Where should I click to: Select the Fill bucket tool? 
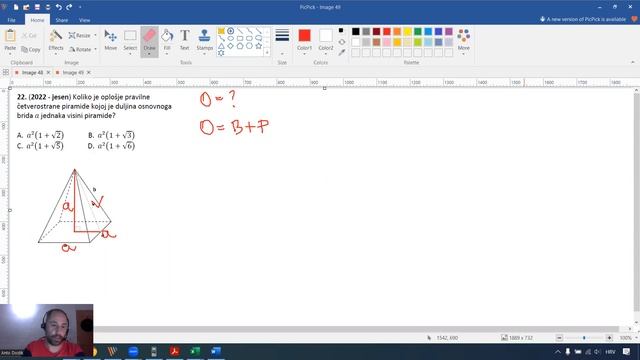(167, 41)
